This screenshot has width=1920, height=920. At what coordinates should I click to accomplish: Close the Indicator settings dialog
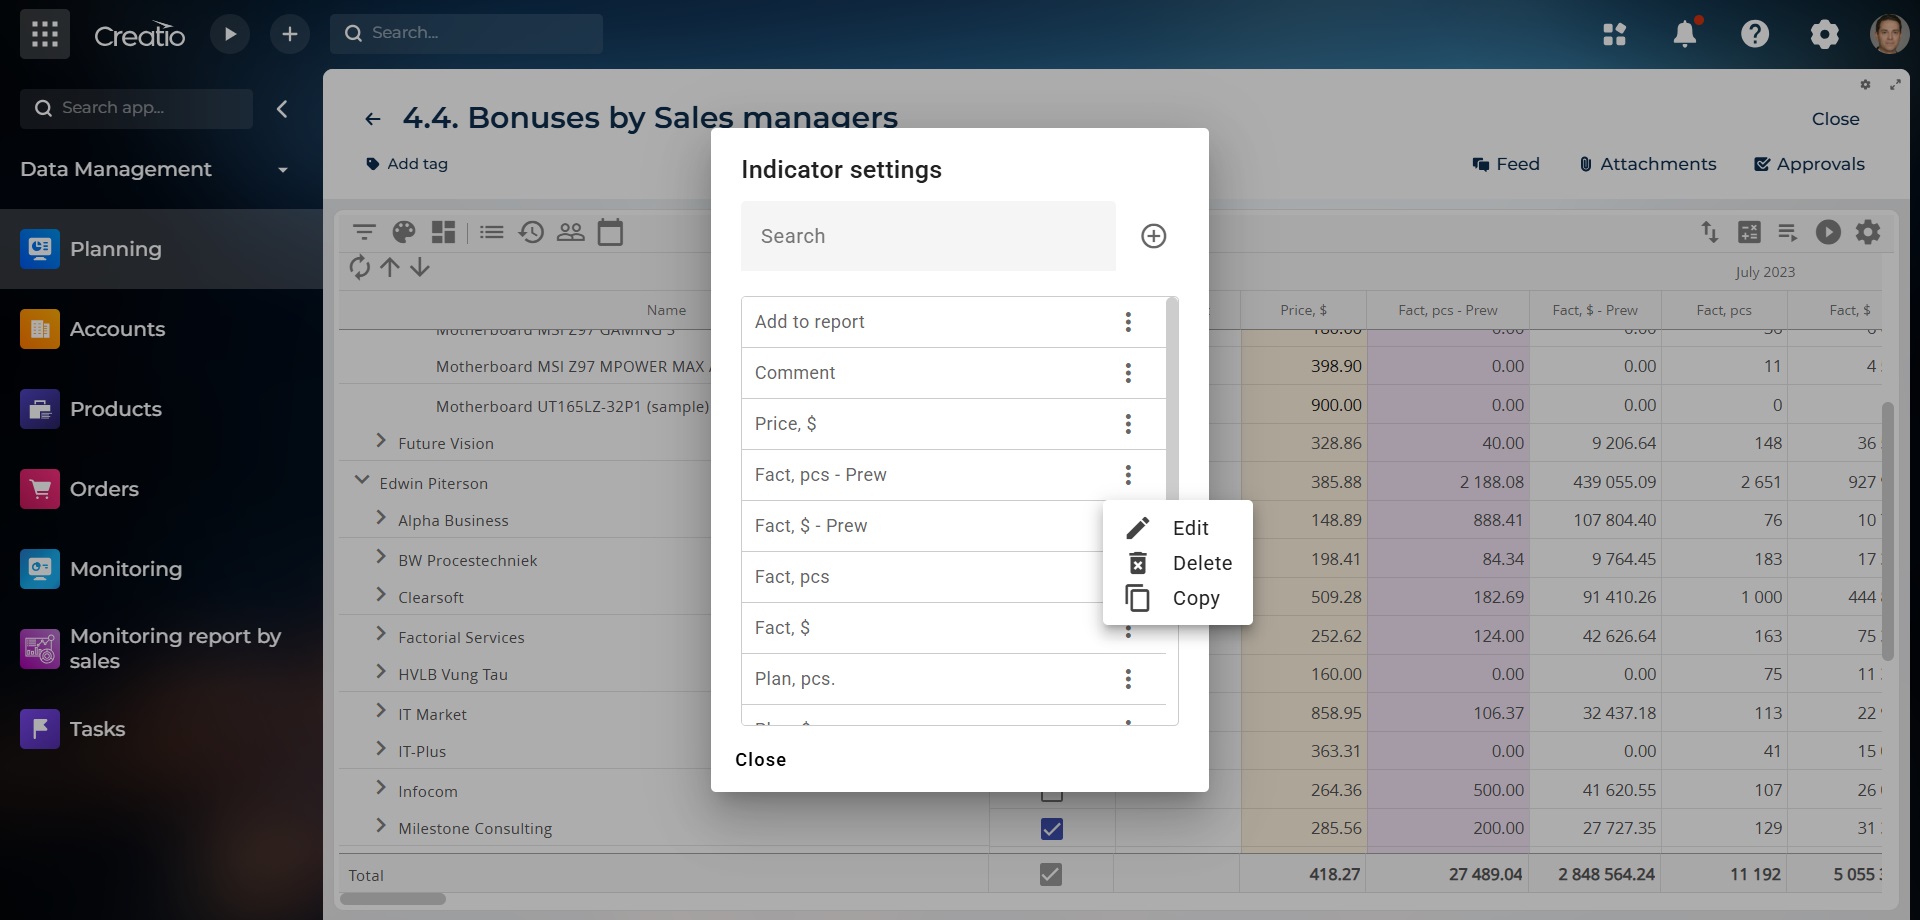[760, 760]
